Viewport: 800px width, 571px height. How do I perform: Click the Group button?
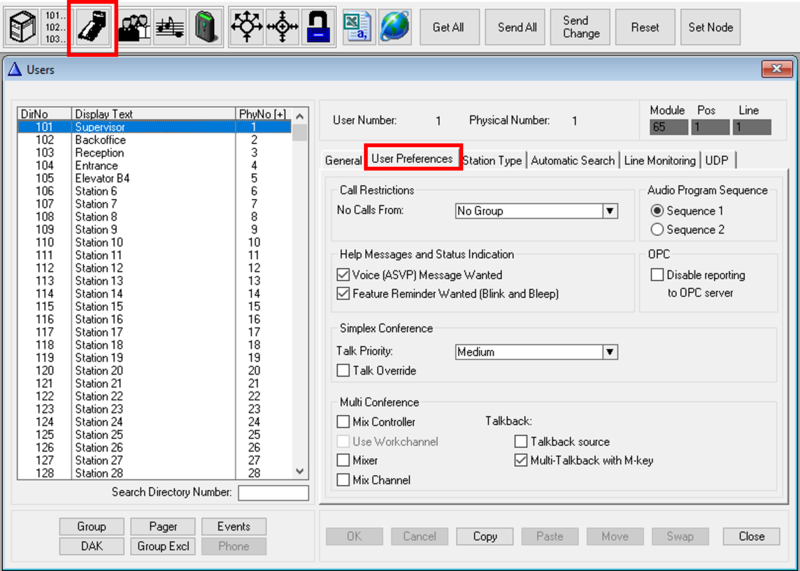click(92, 526)
